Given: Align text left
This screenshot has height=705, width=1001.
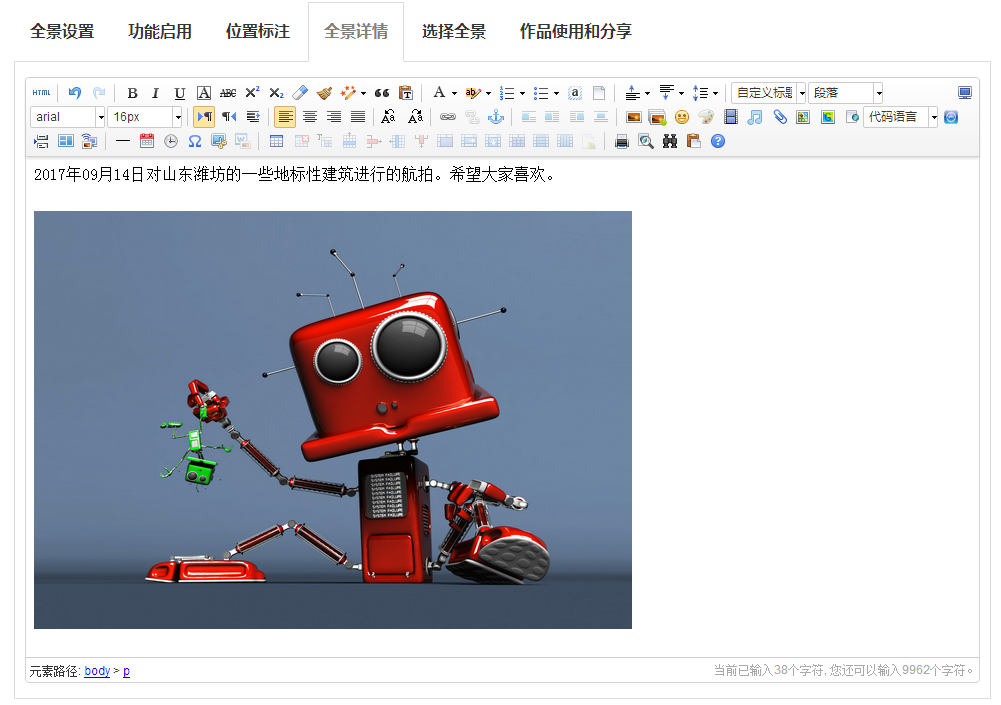Looking at the screenshot, I should coord(285,117).
